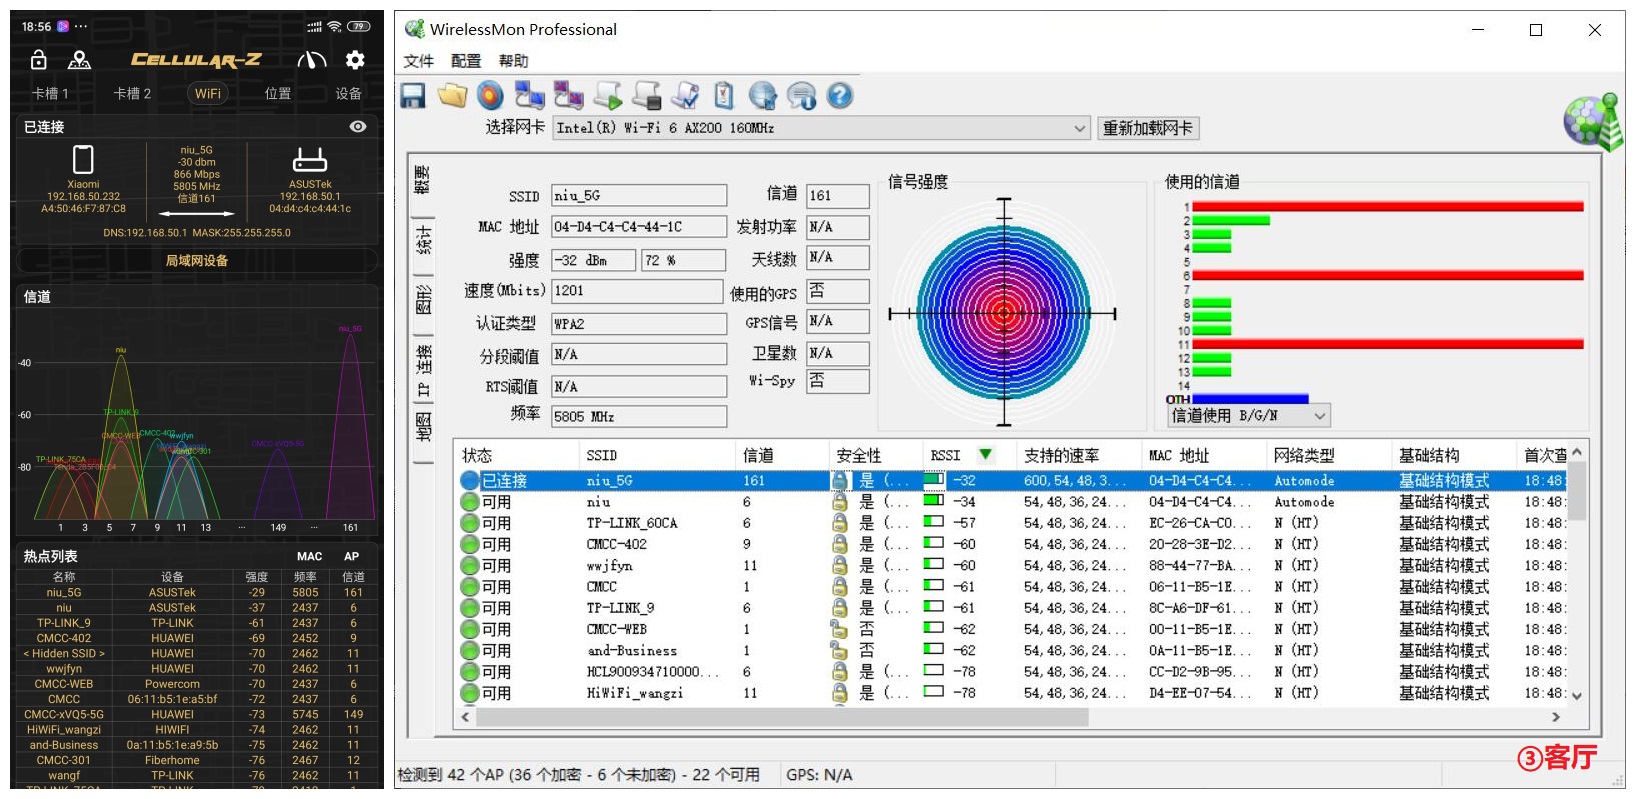1636x799 pixels.
Task: Tap the speedometer icon in Cellular-Z
Action: click(x=312, y=60)
